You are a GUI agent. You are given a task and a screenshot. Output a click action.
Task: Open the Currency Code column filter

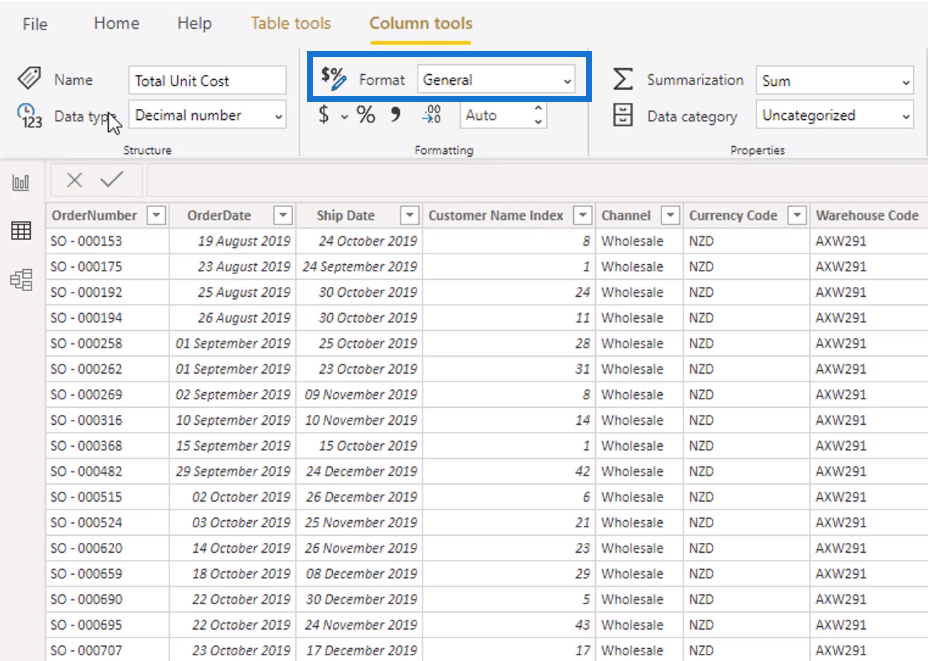pyautogui.click(x=797, y=215)
